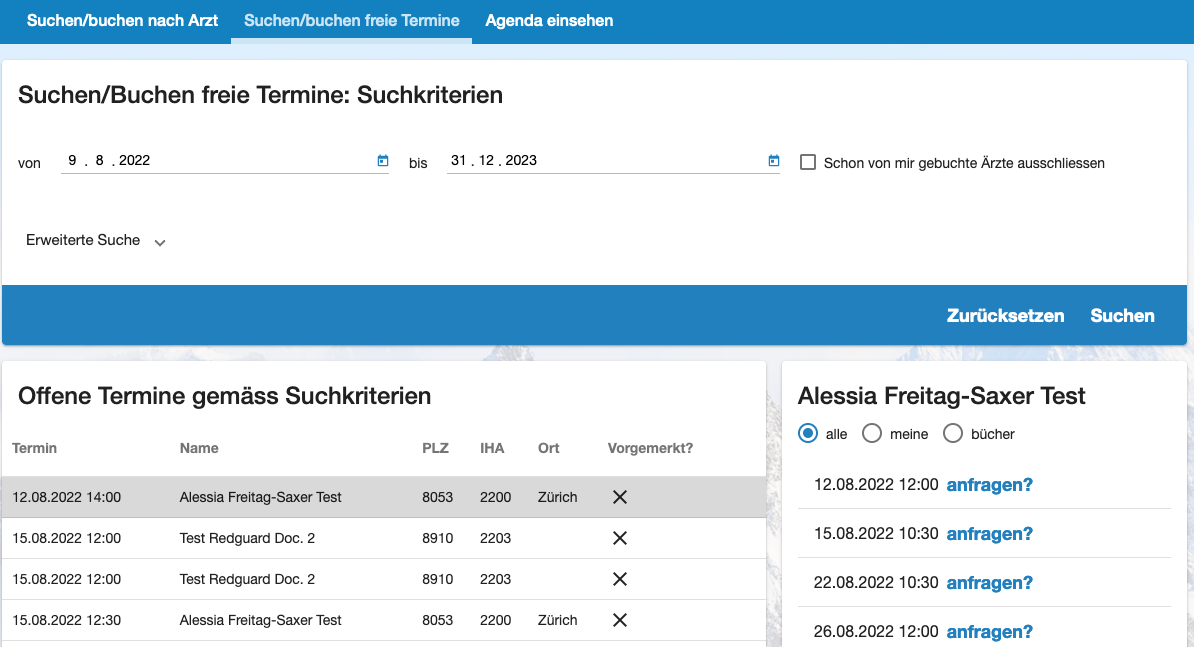
Task: Click the X mark for the 12.08.2022 14:00 appointment
Action: [x=619, y=496]
